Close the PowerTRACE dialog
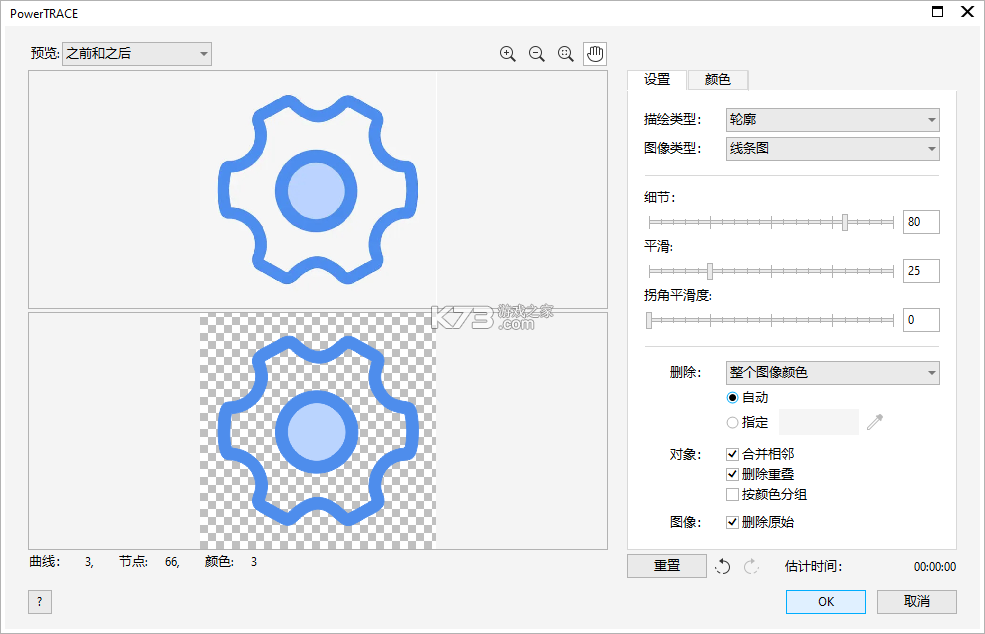This screenshot has width=985, height=634. pos(967,11)
